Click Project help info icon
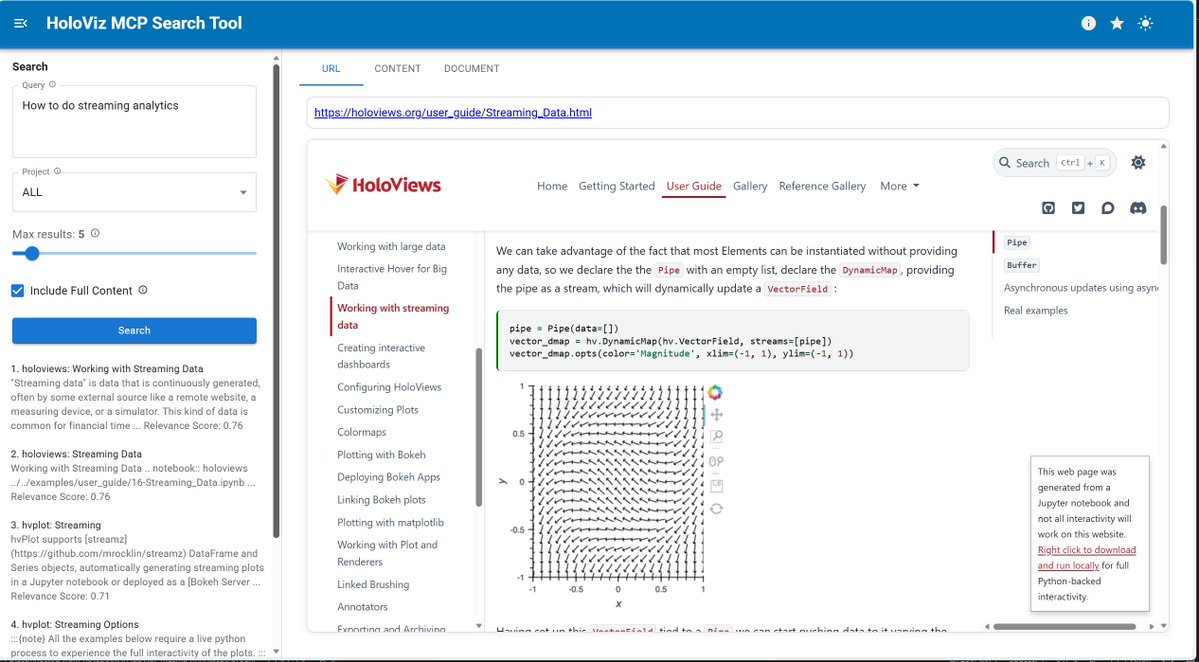Image resolution: width=1199 pixels, height=662 pixels. pos(57,172)
